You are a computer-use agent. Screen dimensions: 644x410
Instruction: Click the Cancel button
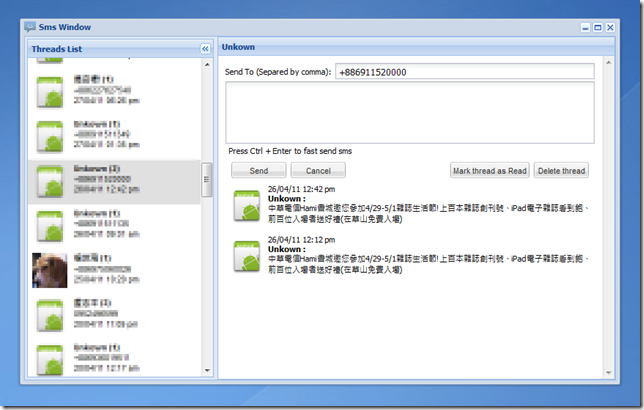coord(318,170)
